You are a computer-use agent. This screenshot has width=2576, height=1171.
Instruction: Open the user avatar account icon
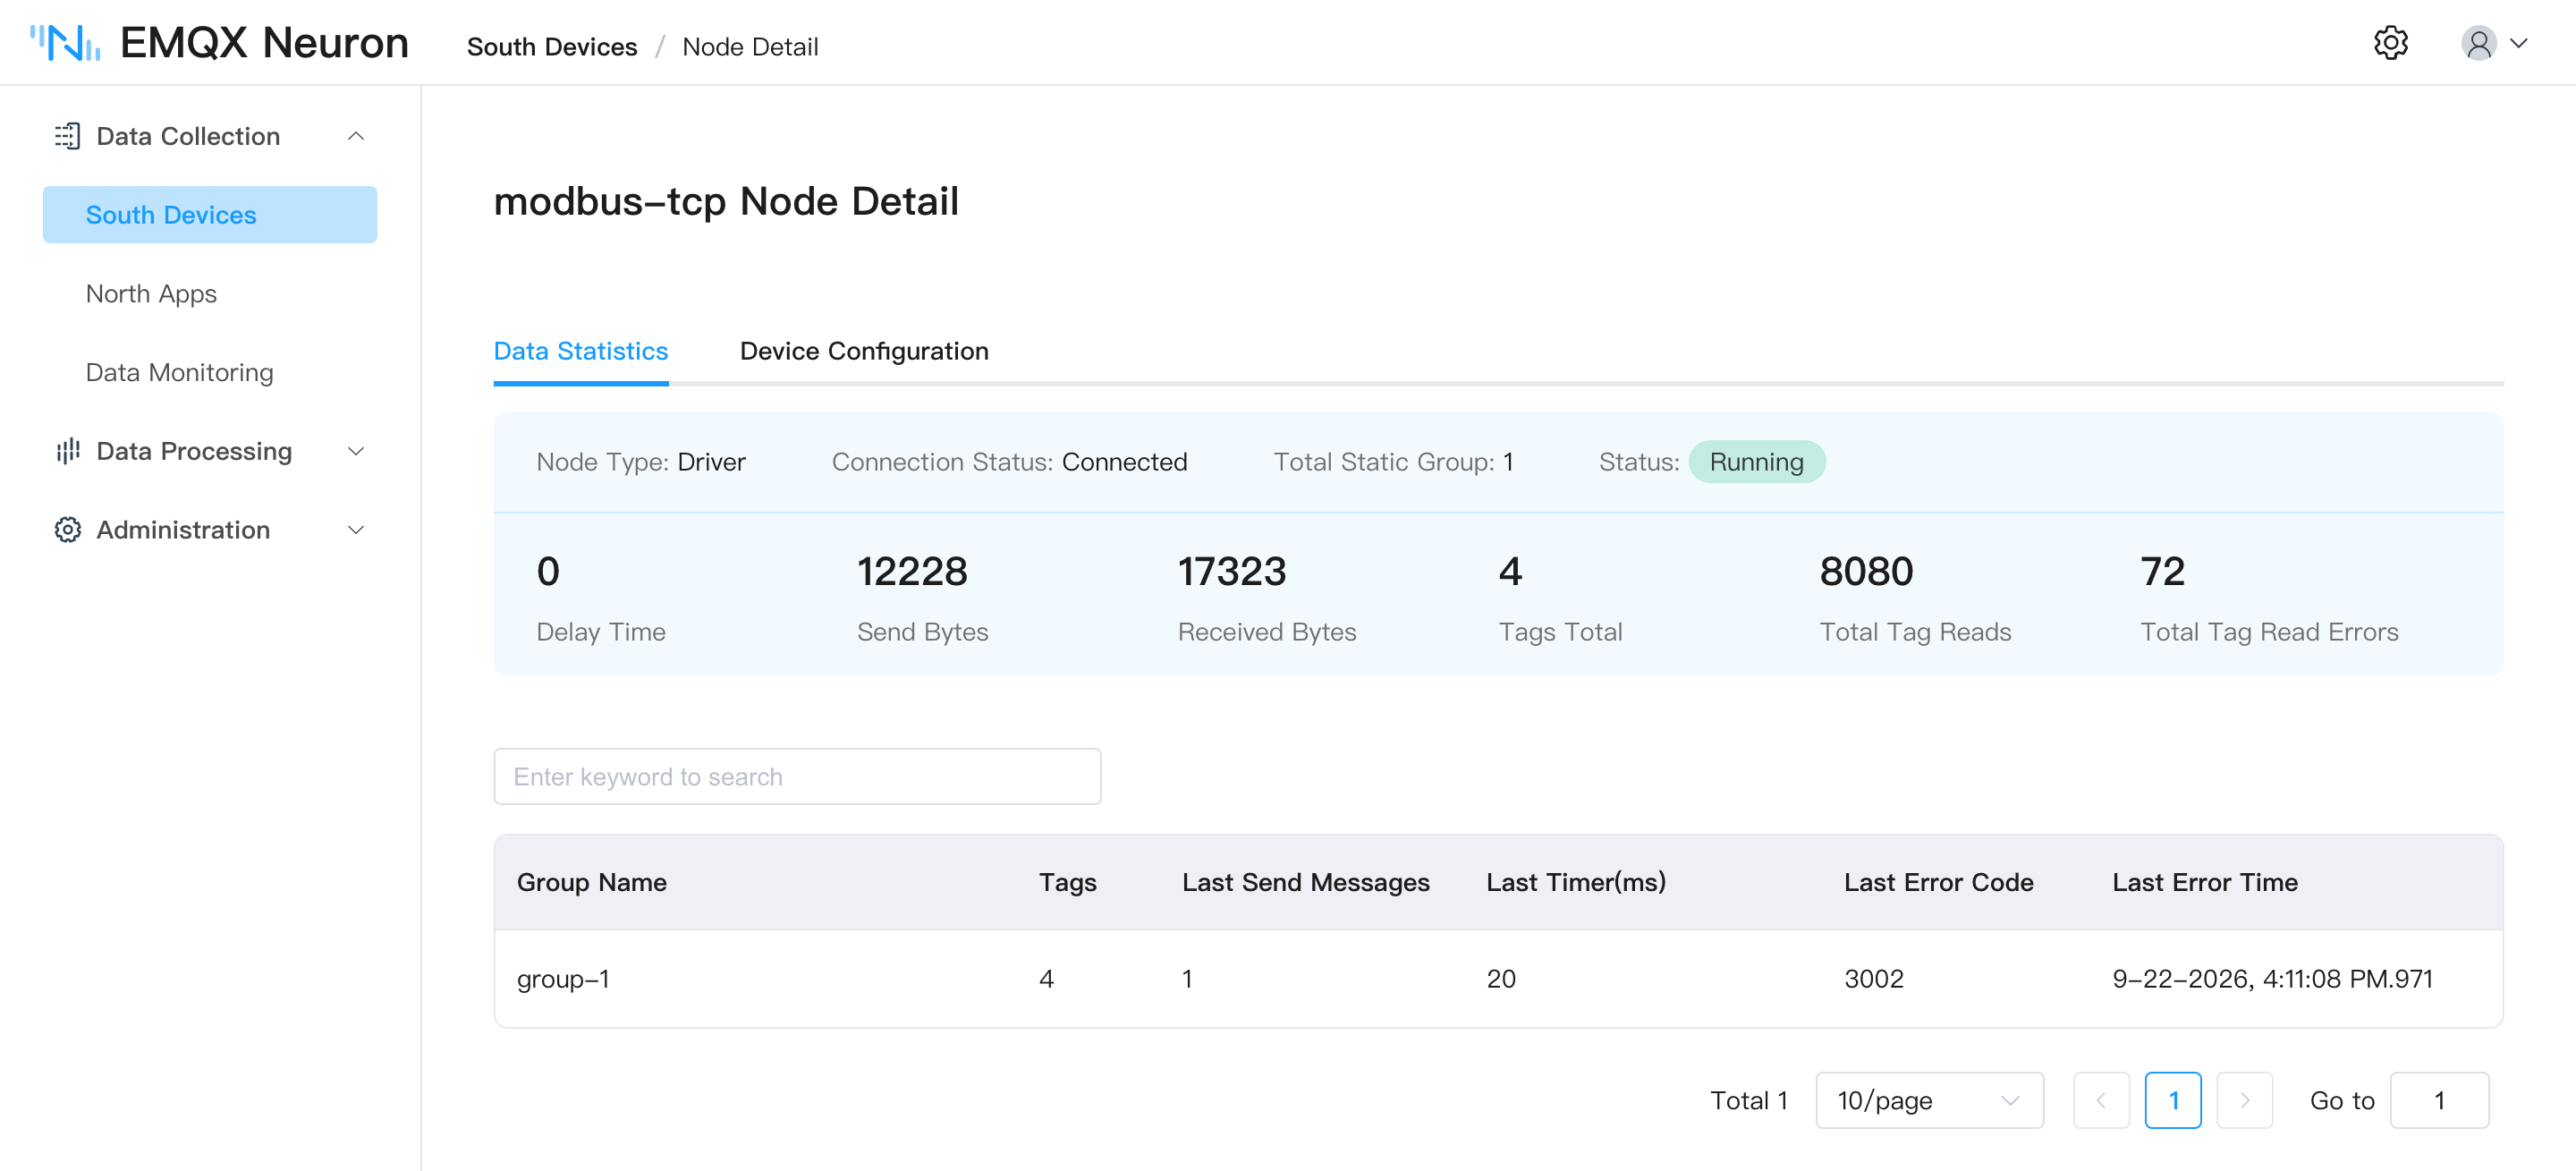click(2478, 43)
